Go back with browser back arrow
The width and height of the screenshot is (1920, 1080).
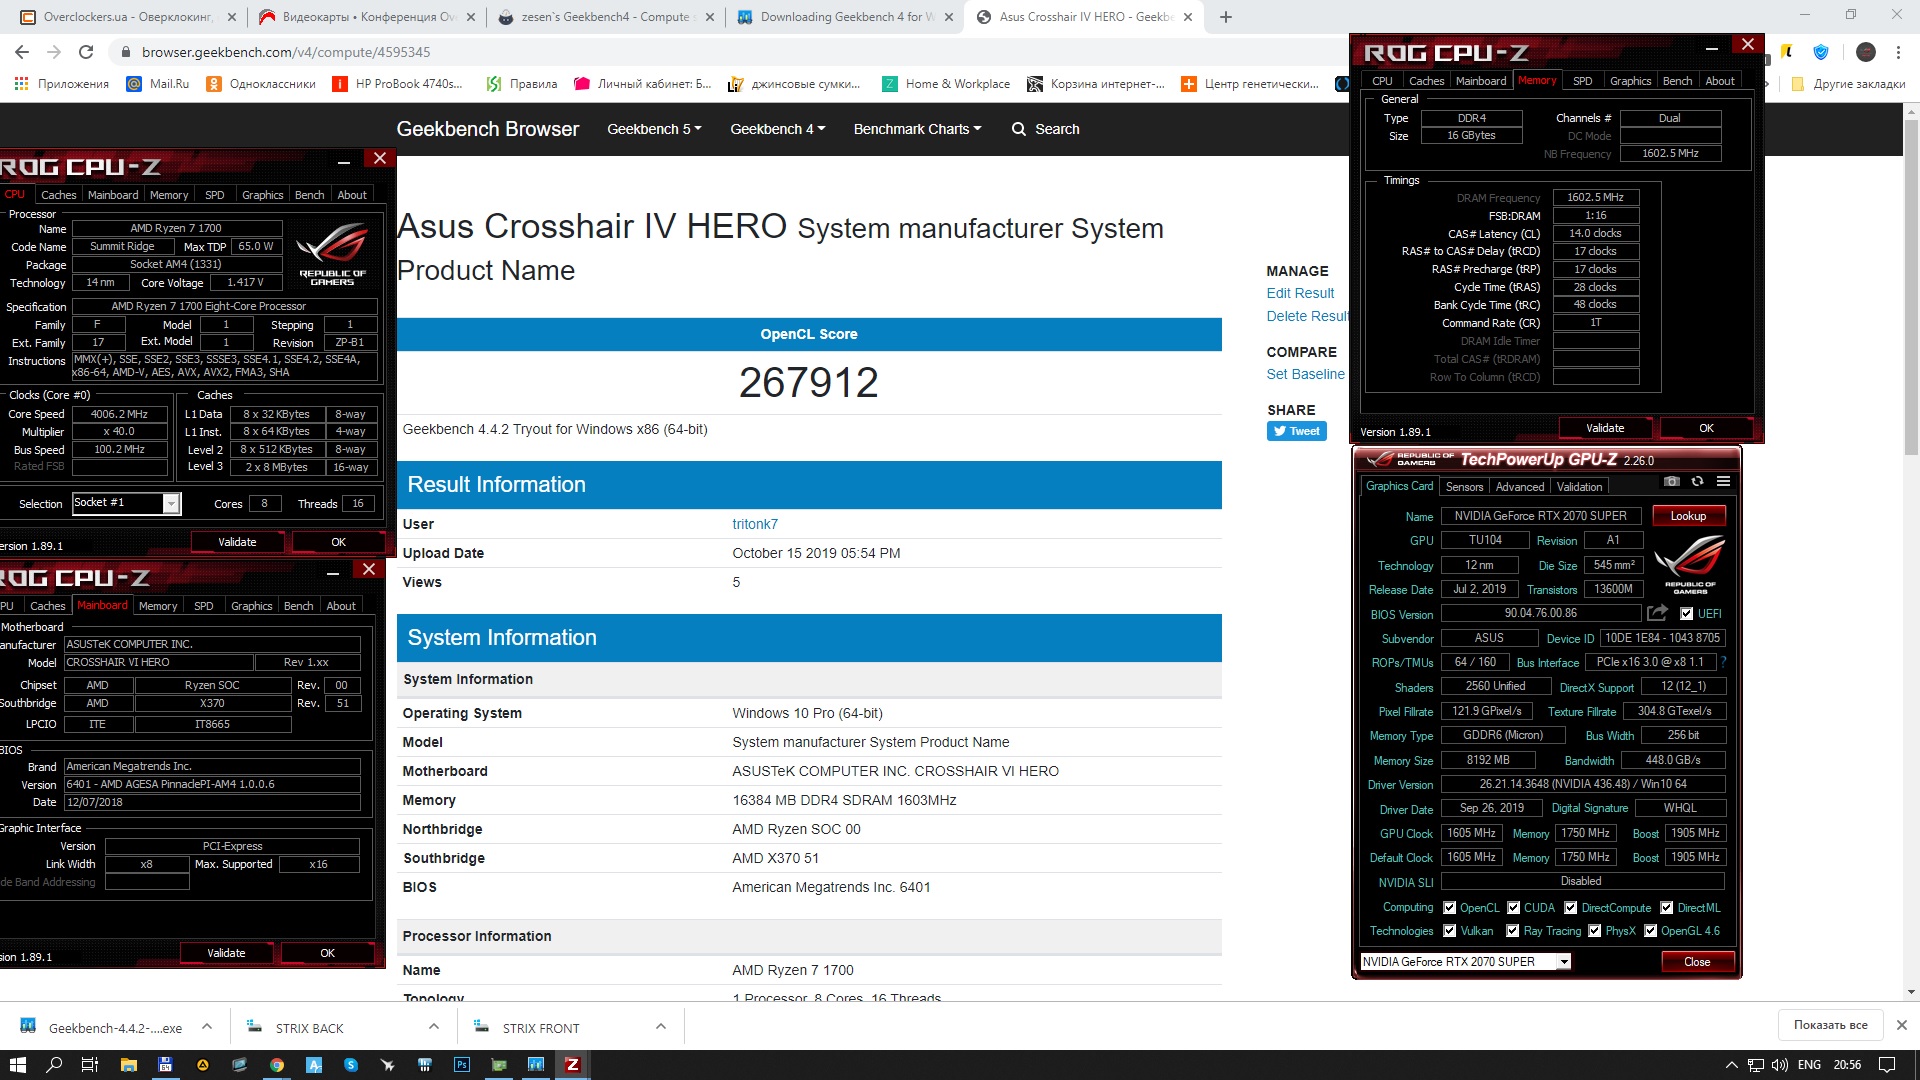[x=22, y=52]
